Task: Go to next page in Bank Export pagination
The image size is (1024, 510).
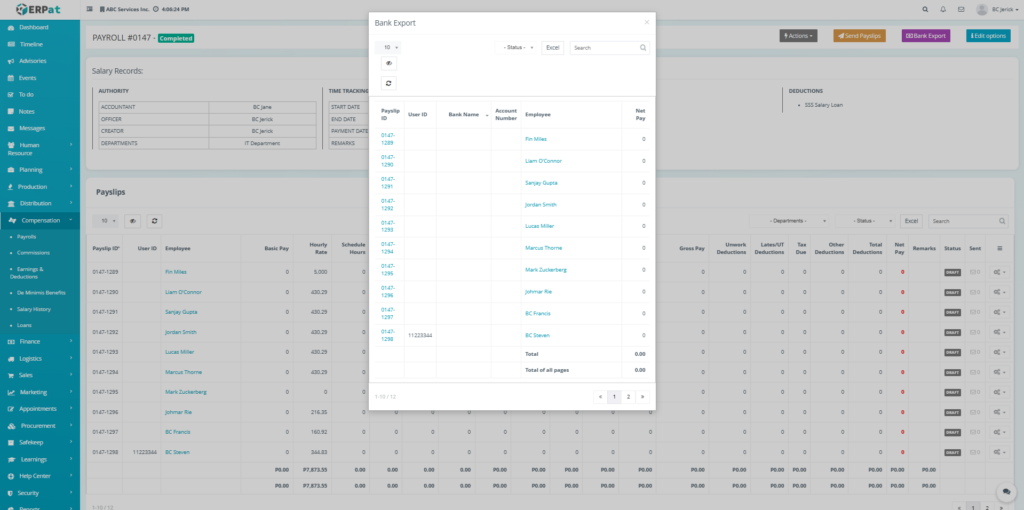Action: [x=642, y=397]
